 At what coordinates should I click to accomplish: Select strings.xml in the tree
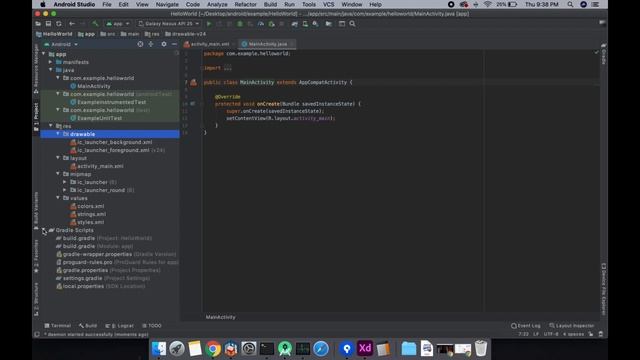pyautogui.click(x=91, y=214)
